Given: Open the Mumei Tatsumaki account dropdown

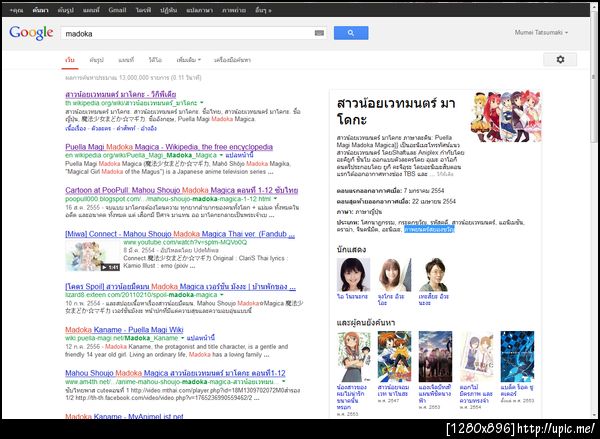Looking at the screenshot, I should coord(541,33).
